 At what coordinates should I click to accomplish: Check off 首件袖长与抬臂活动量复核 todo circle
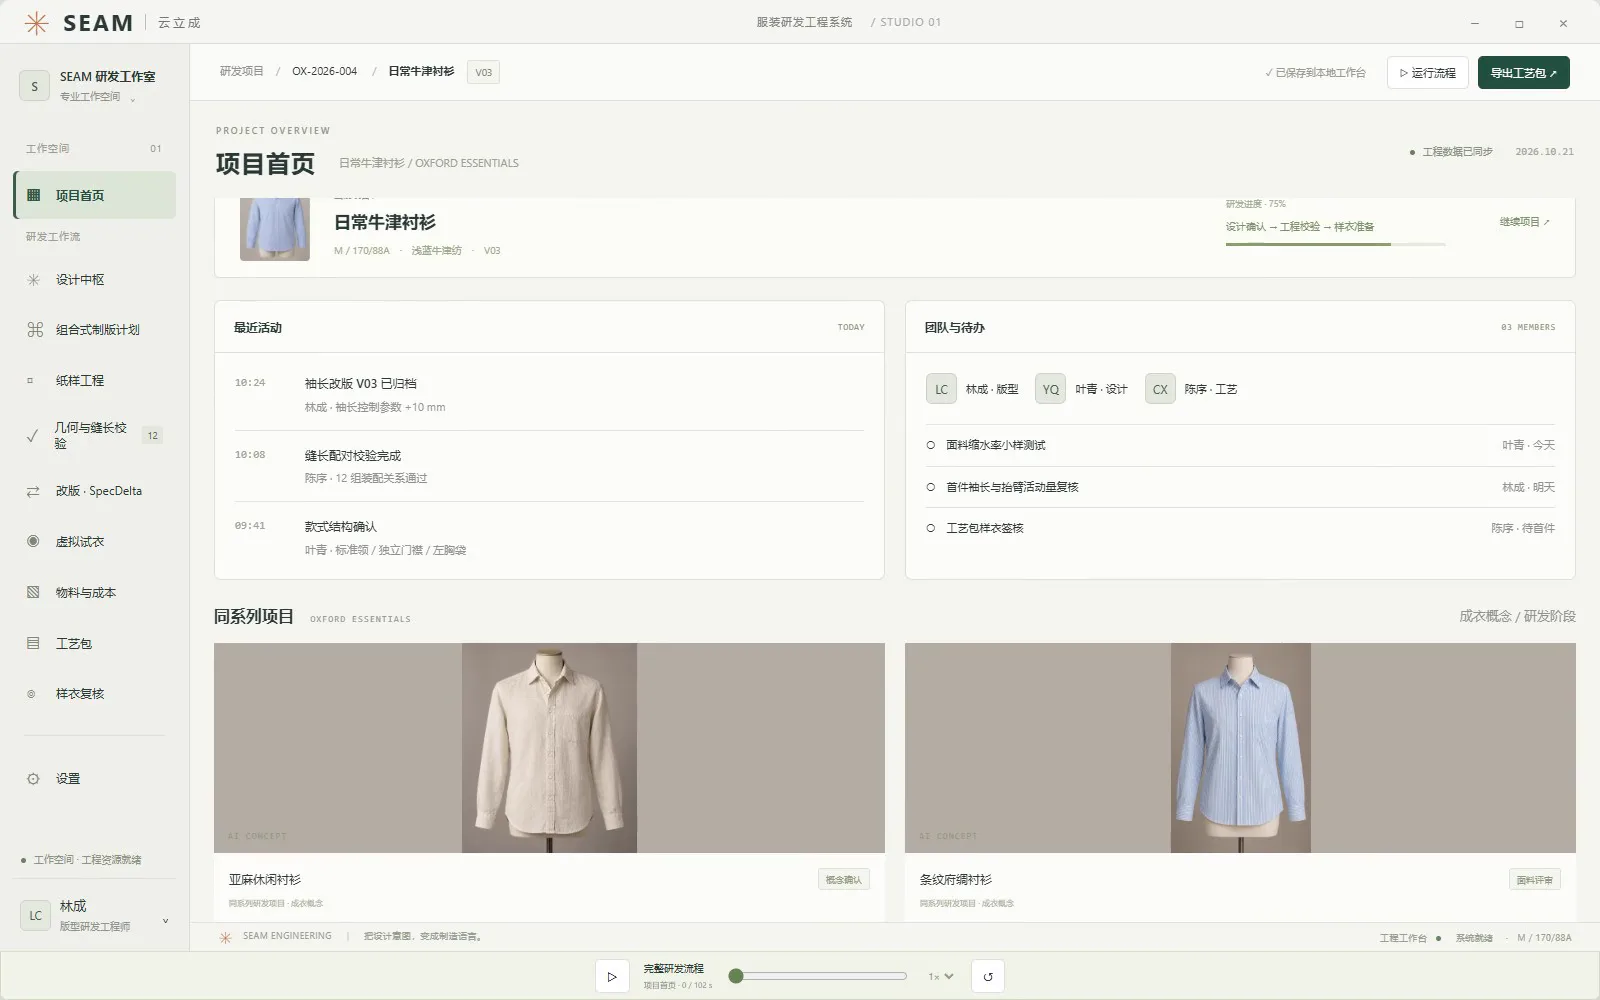pyautogui.click(x=931, y=487)
